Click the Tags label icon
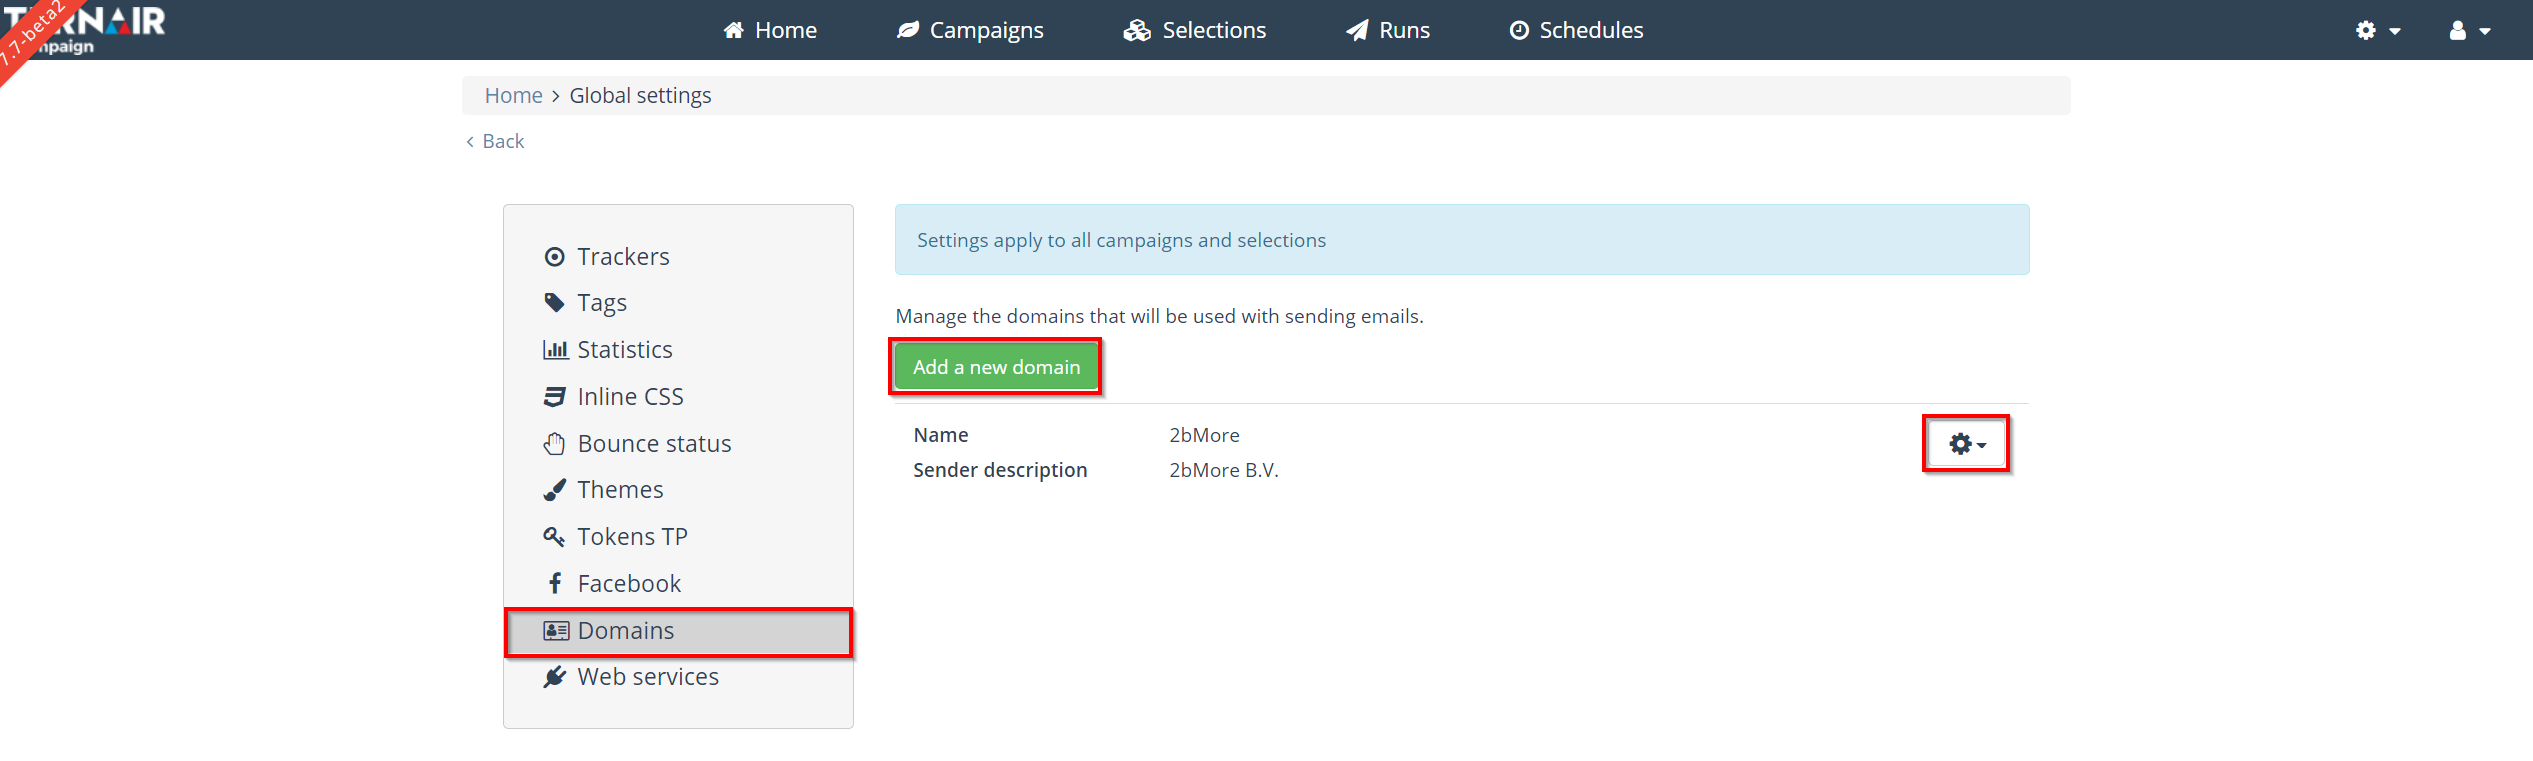 (554, 303)
